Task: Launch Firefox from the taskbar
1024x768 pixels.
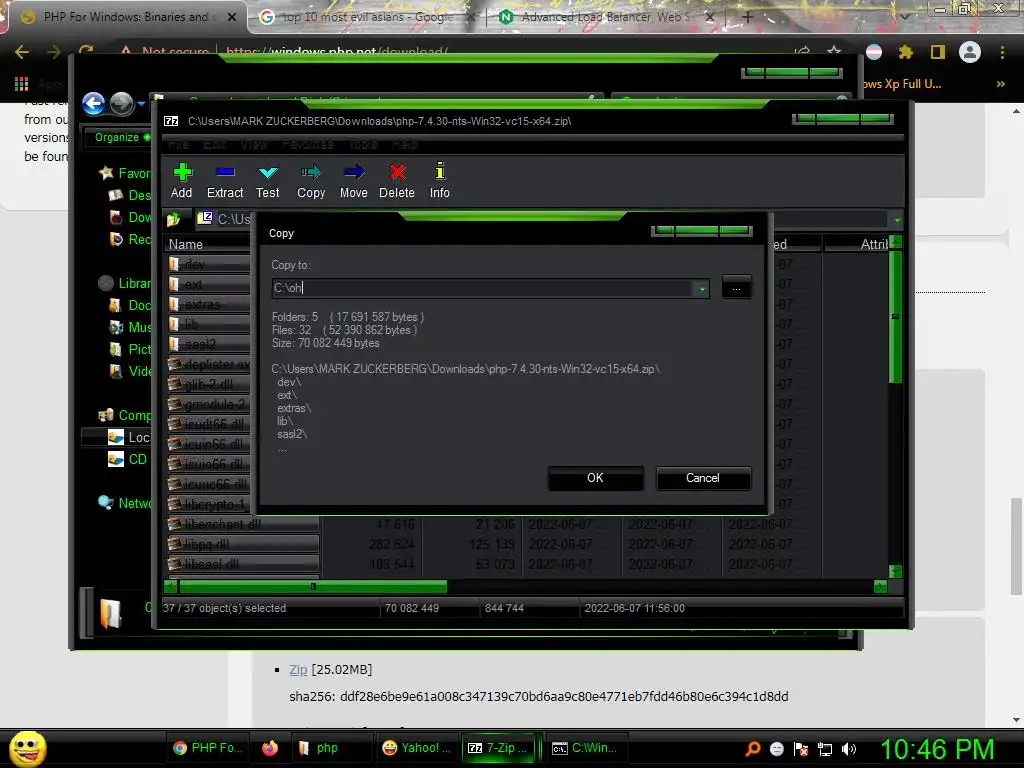Action: pyautogui.click(x=270, y=748)
